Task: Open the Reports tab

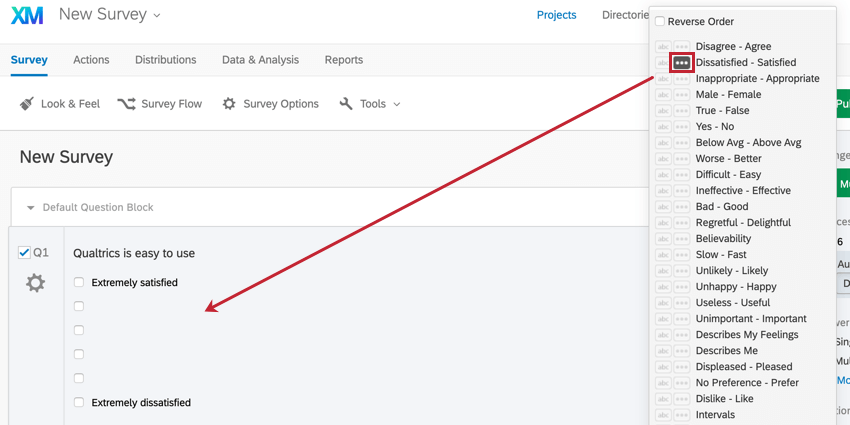Action: coord(344,60)
